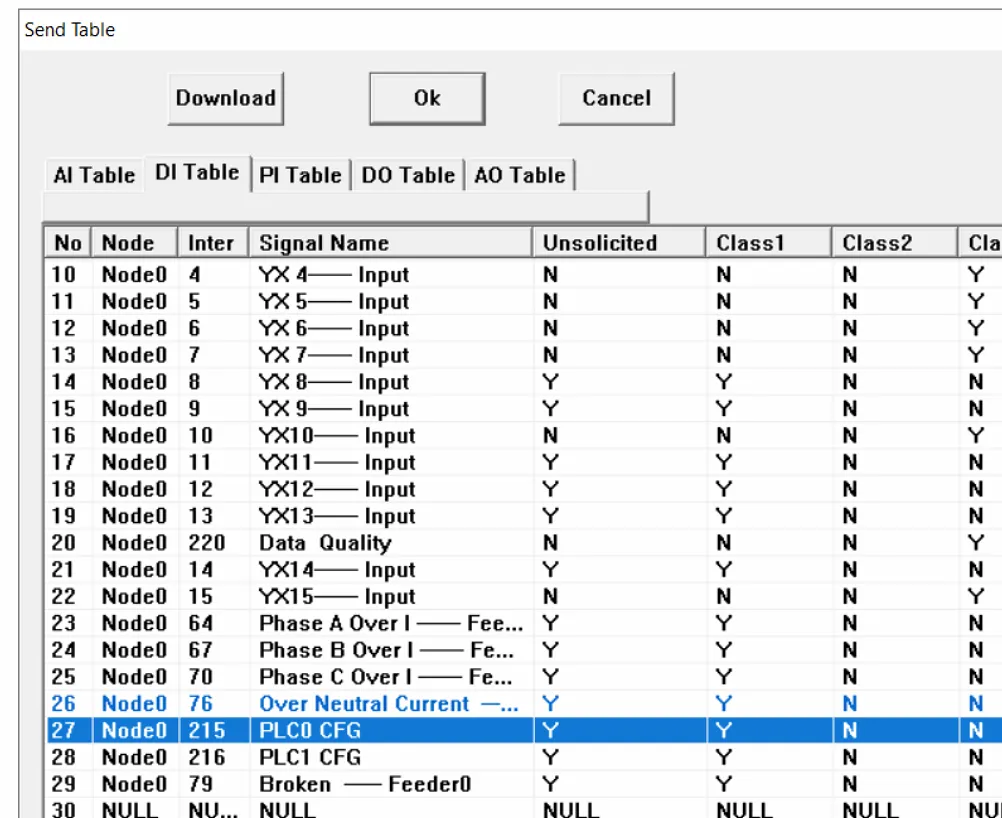The image size is (1002, 818).
Task: Select the 'YX 5—— Input' signal
Action: [334, 302]
